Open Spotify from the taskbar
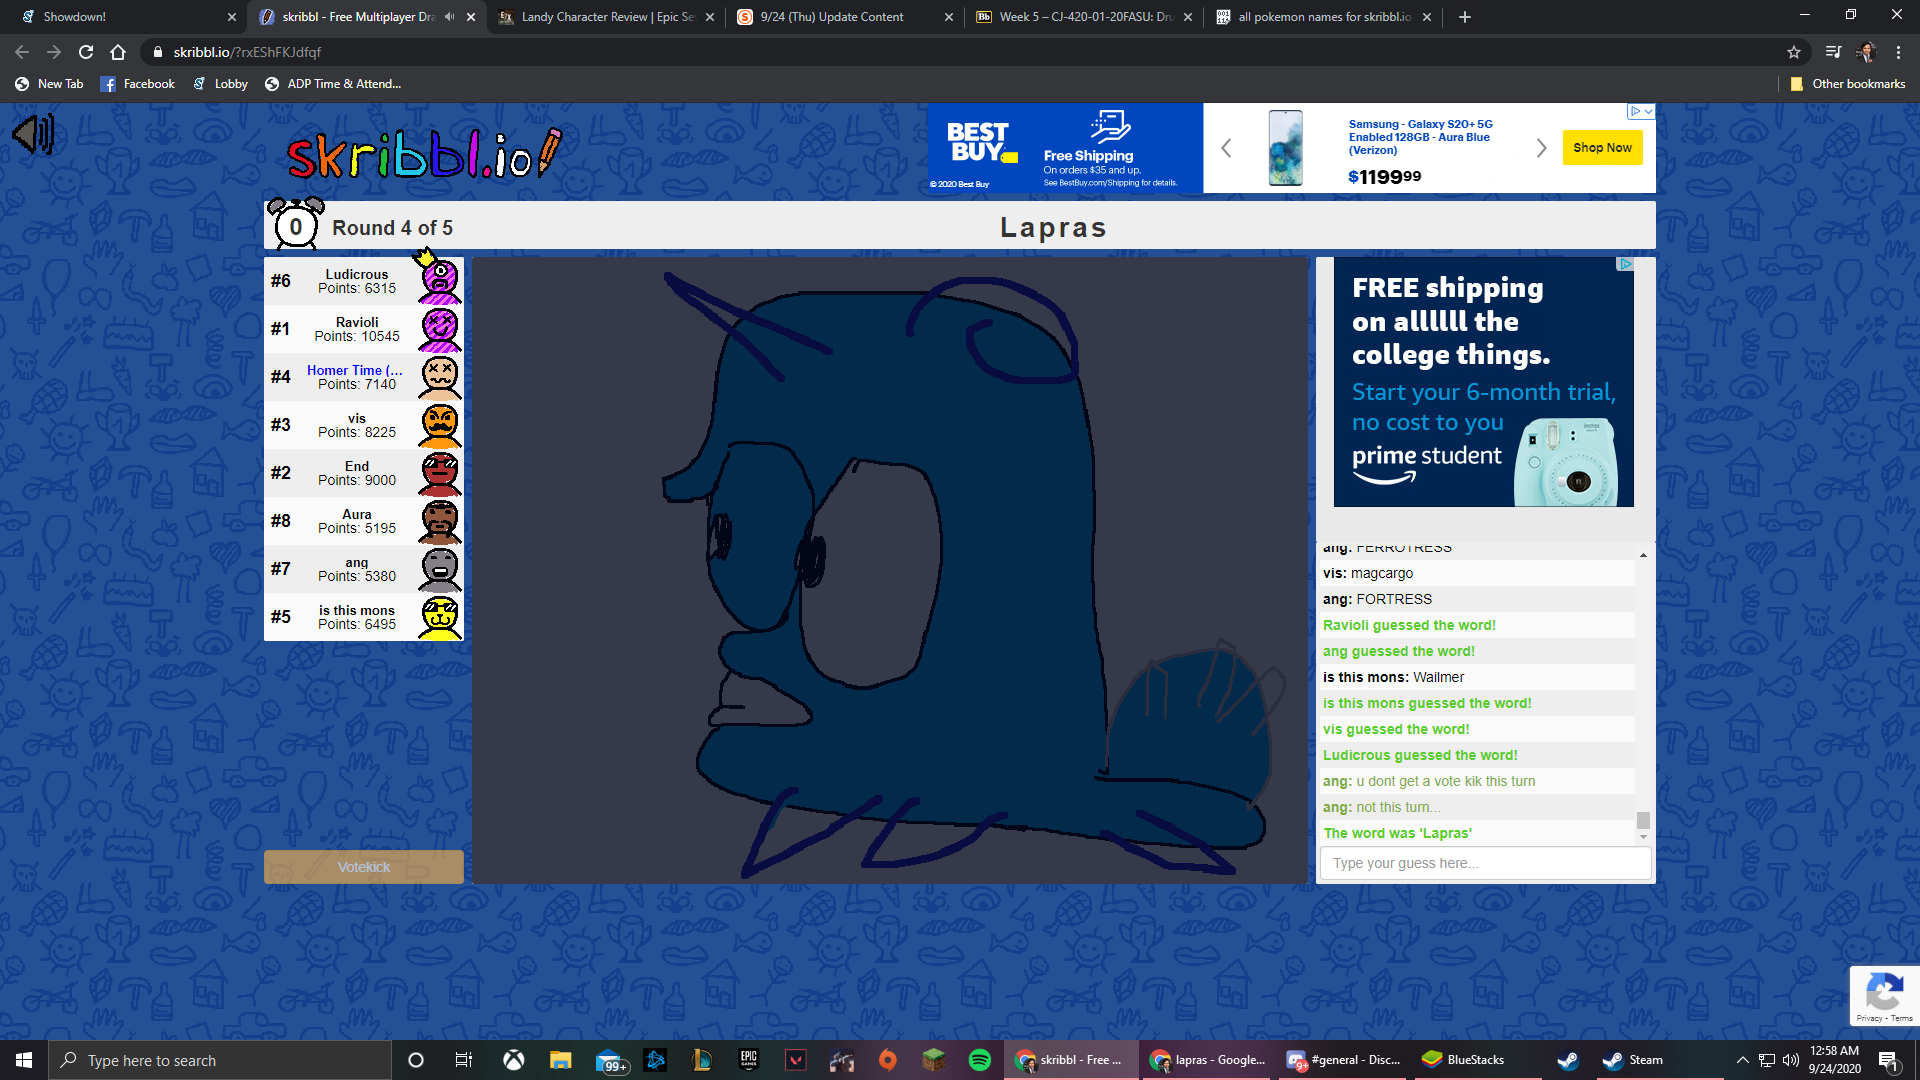1920x1080 pixels. tap(980, 1060)
